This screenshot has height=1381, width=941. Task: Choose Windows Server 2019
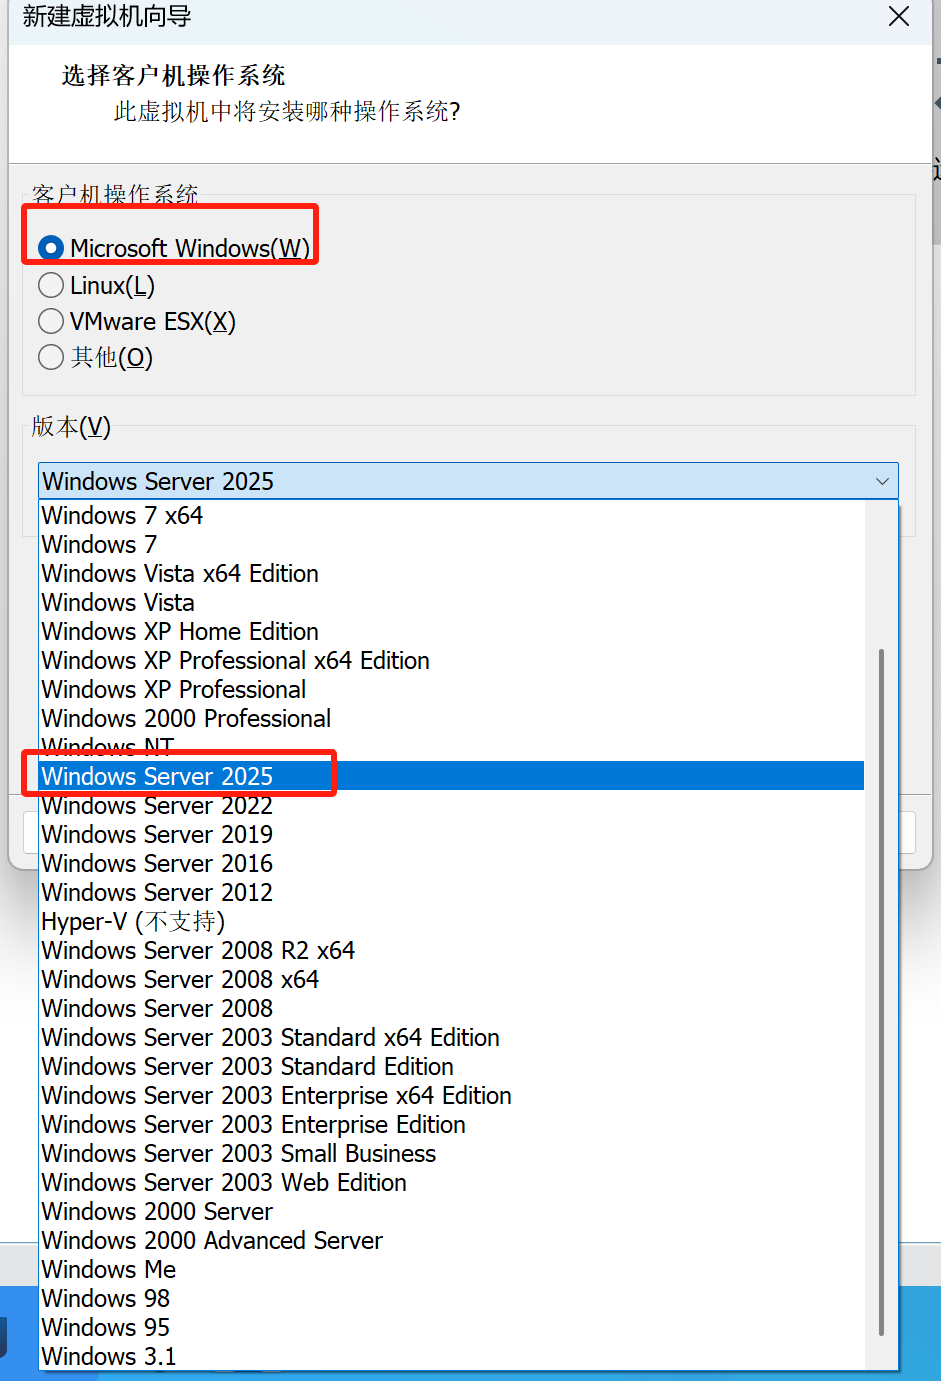[452, 834]
